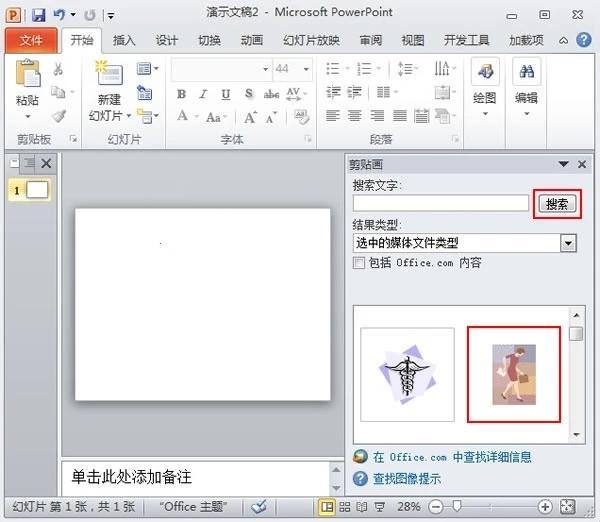Open the Bullets list dropdown
Image resolution: width=600 pixels, height=522 pixels.
347,69
